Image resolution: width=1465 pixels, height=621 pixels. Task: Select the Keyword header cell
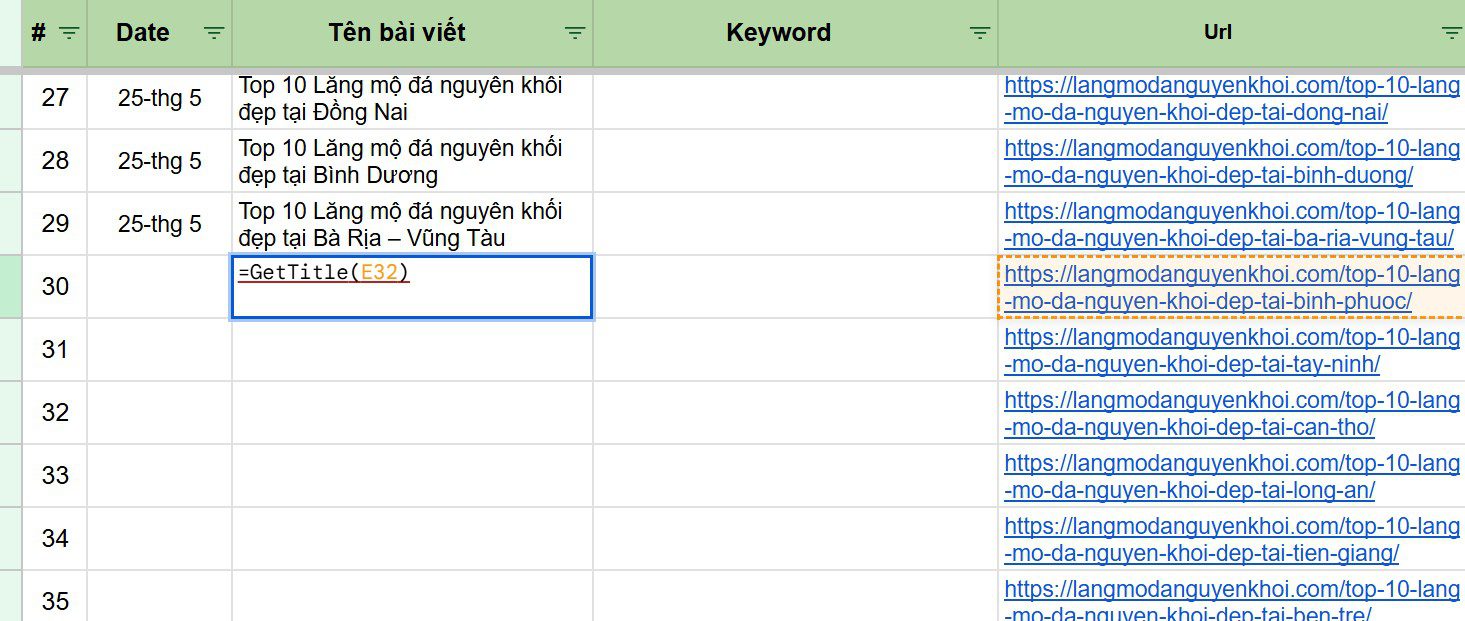[x=795, y=33]
